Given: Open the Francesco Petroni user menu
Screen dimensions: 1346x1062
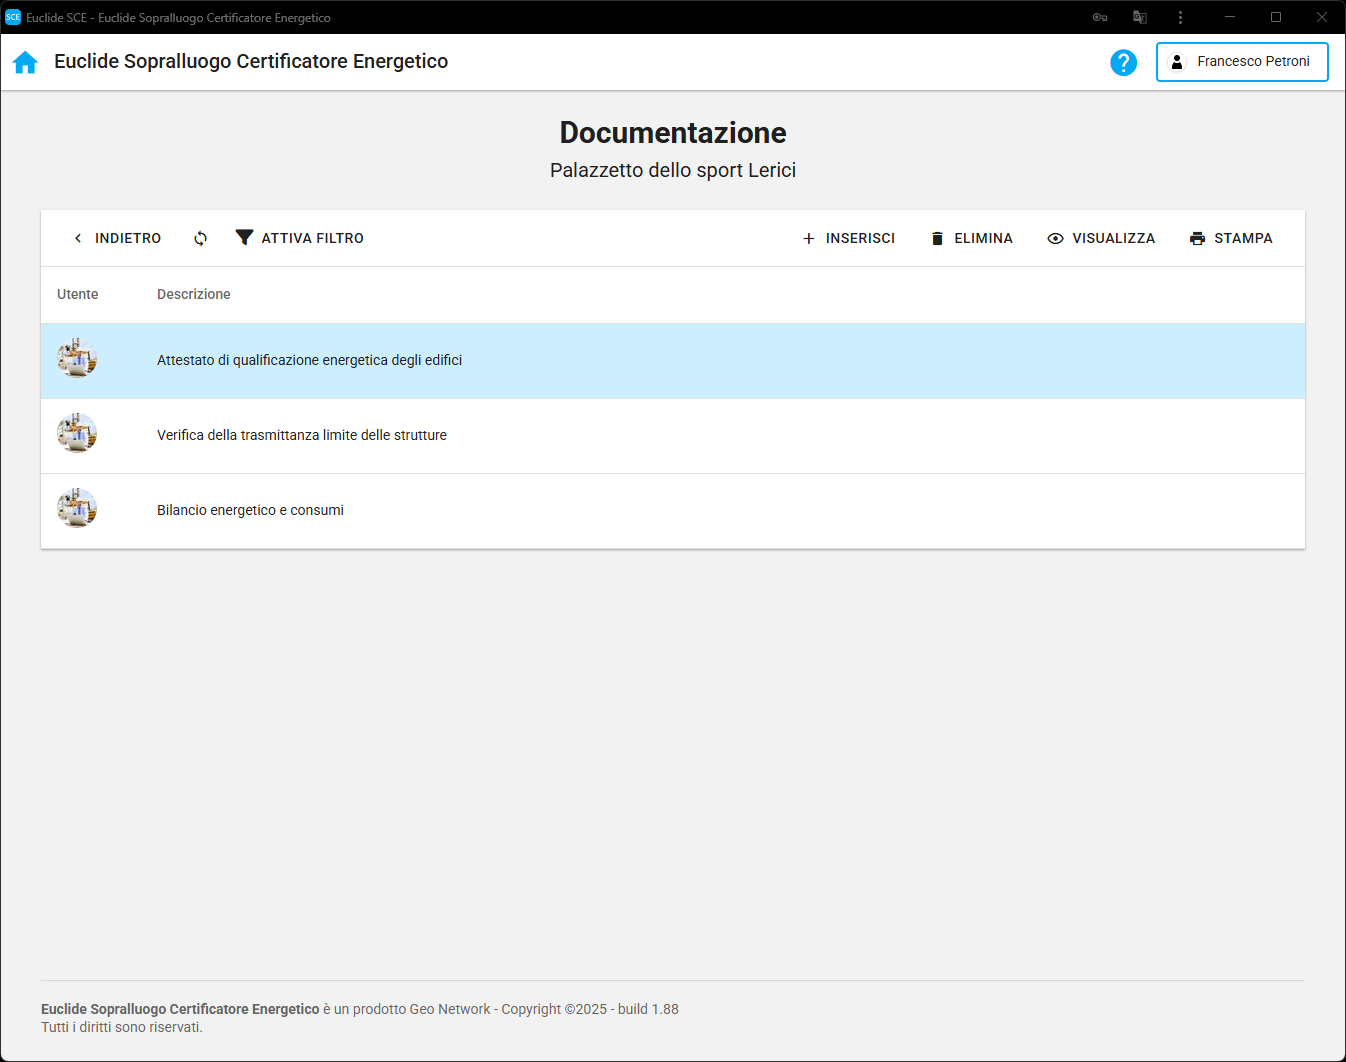Looking at the screenshot, I should pos(1241,62).
